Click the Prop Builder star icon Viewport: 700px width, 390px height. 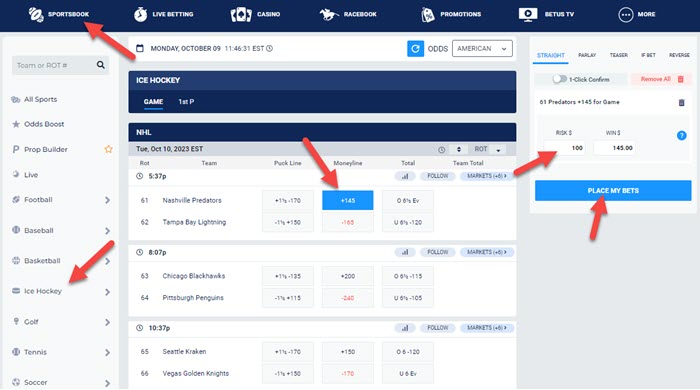point(108,149)
